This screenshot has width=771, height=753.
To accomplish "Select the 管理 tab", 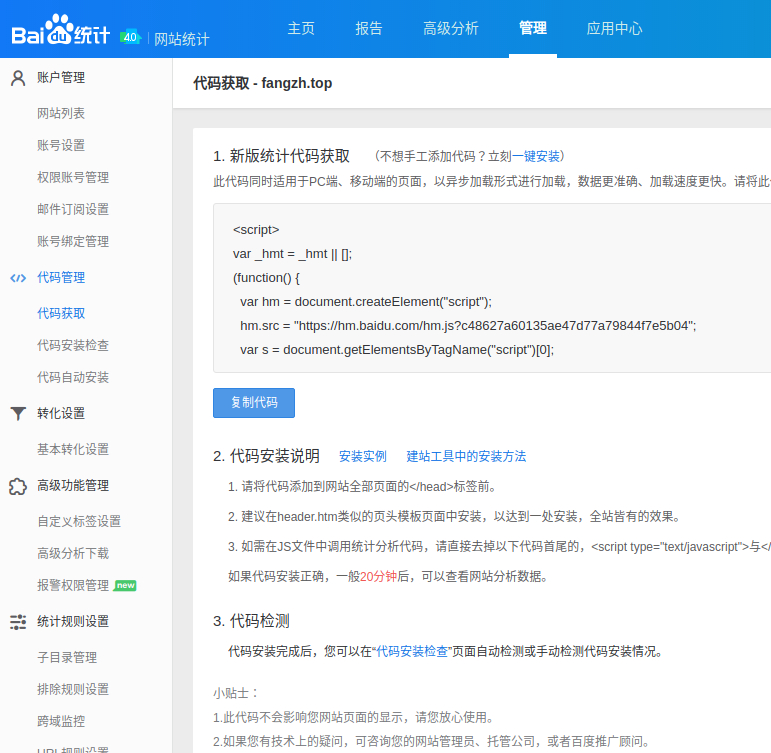I will 533,29.
